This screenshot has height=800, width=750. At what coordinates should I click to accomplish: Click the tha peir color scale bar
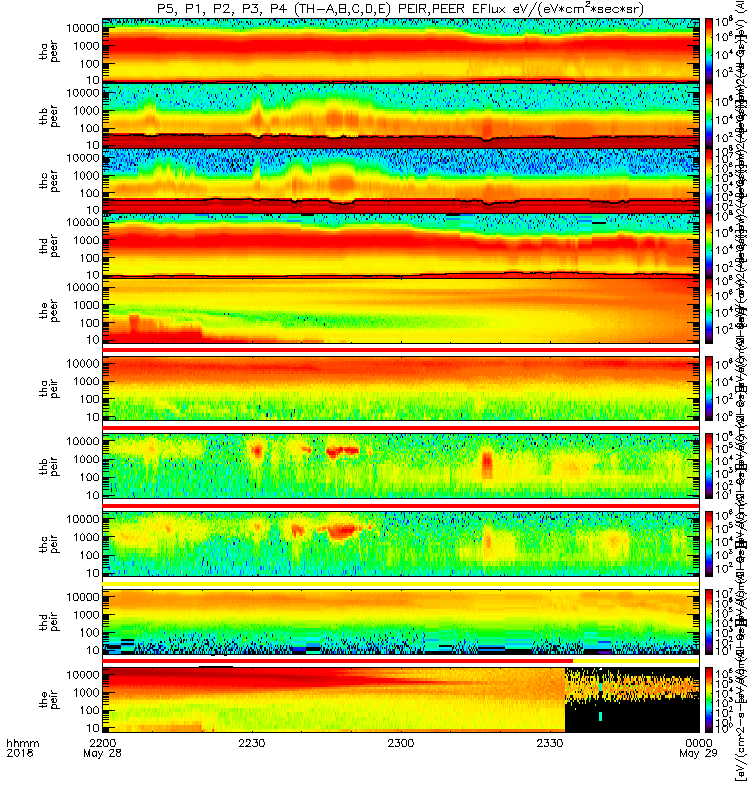[709, 388]
